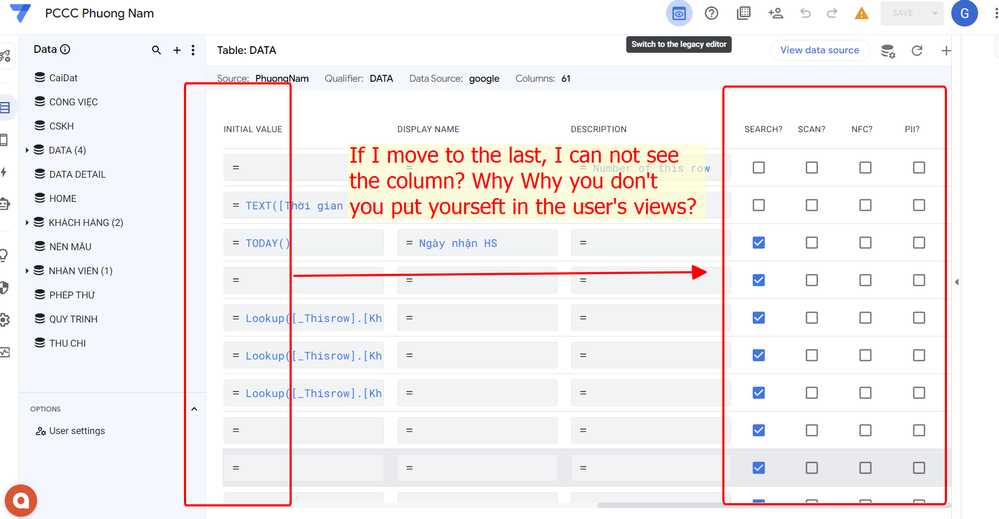The width and height of the screenshot is (999, 519).
Task: Select the DATA DETAIL table
Action: click(x=77, y=174)
